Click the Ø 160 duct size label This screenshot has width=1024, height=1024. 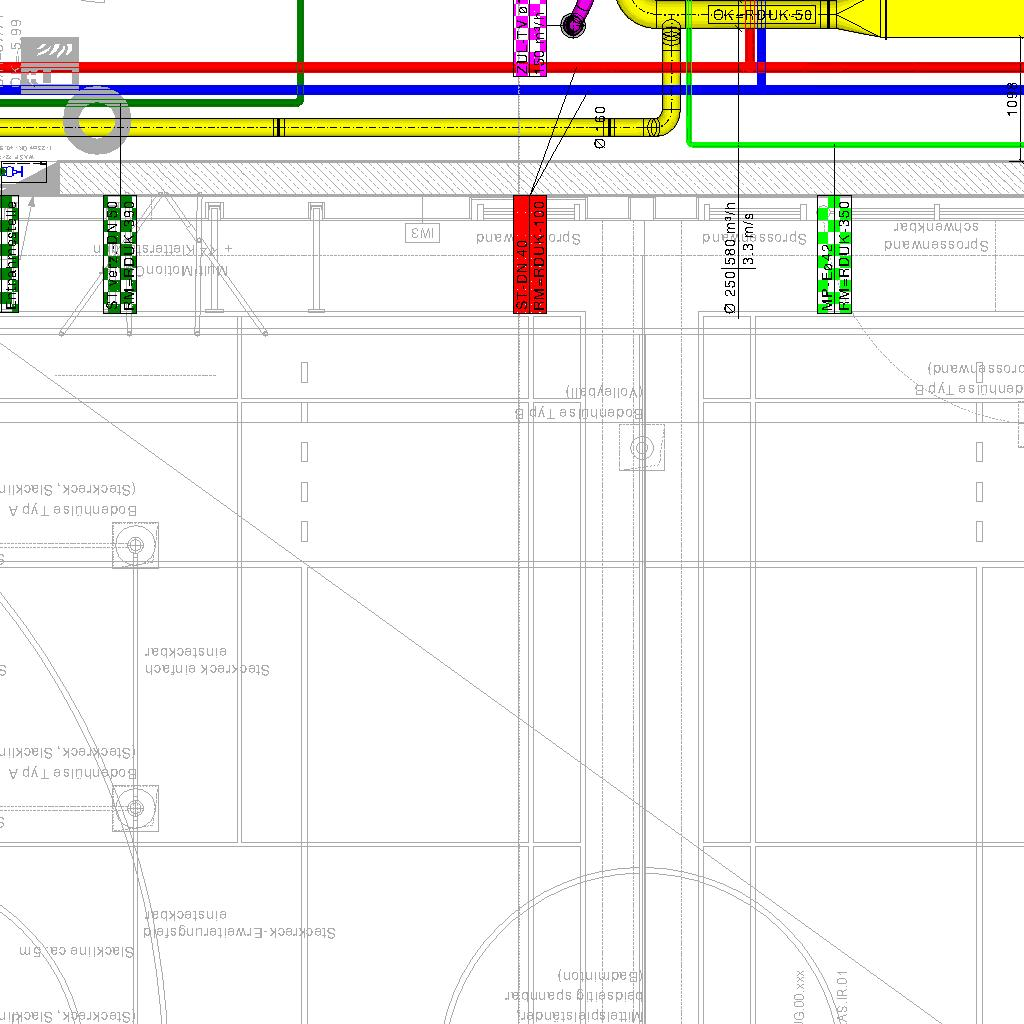pyautogui.click(x=600, y=127)
